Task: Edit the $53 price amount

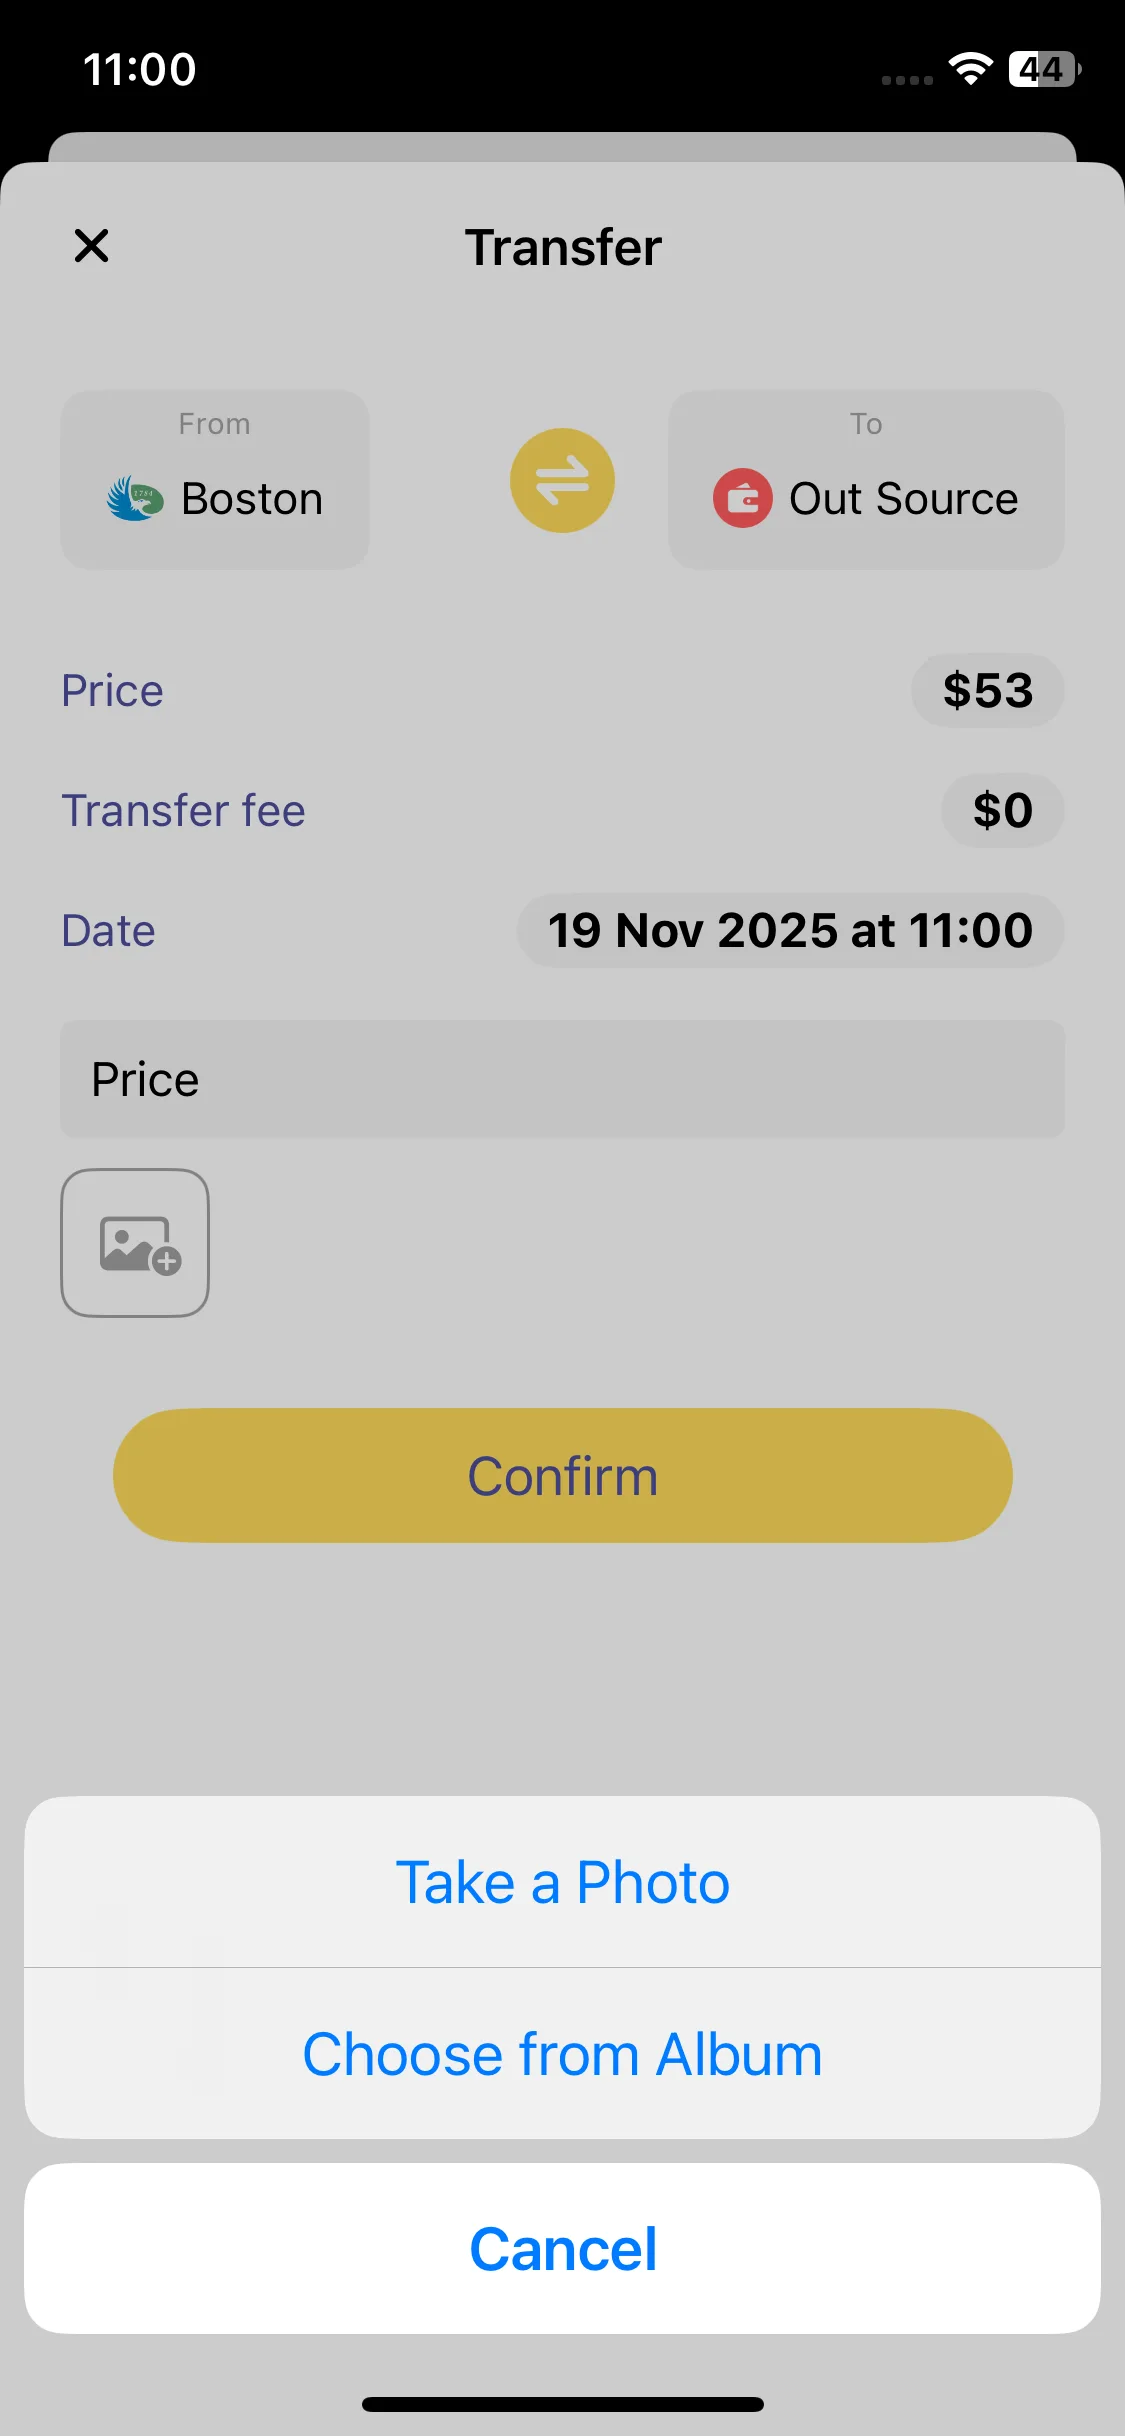Action: coord(987,691)
